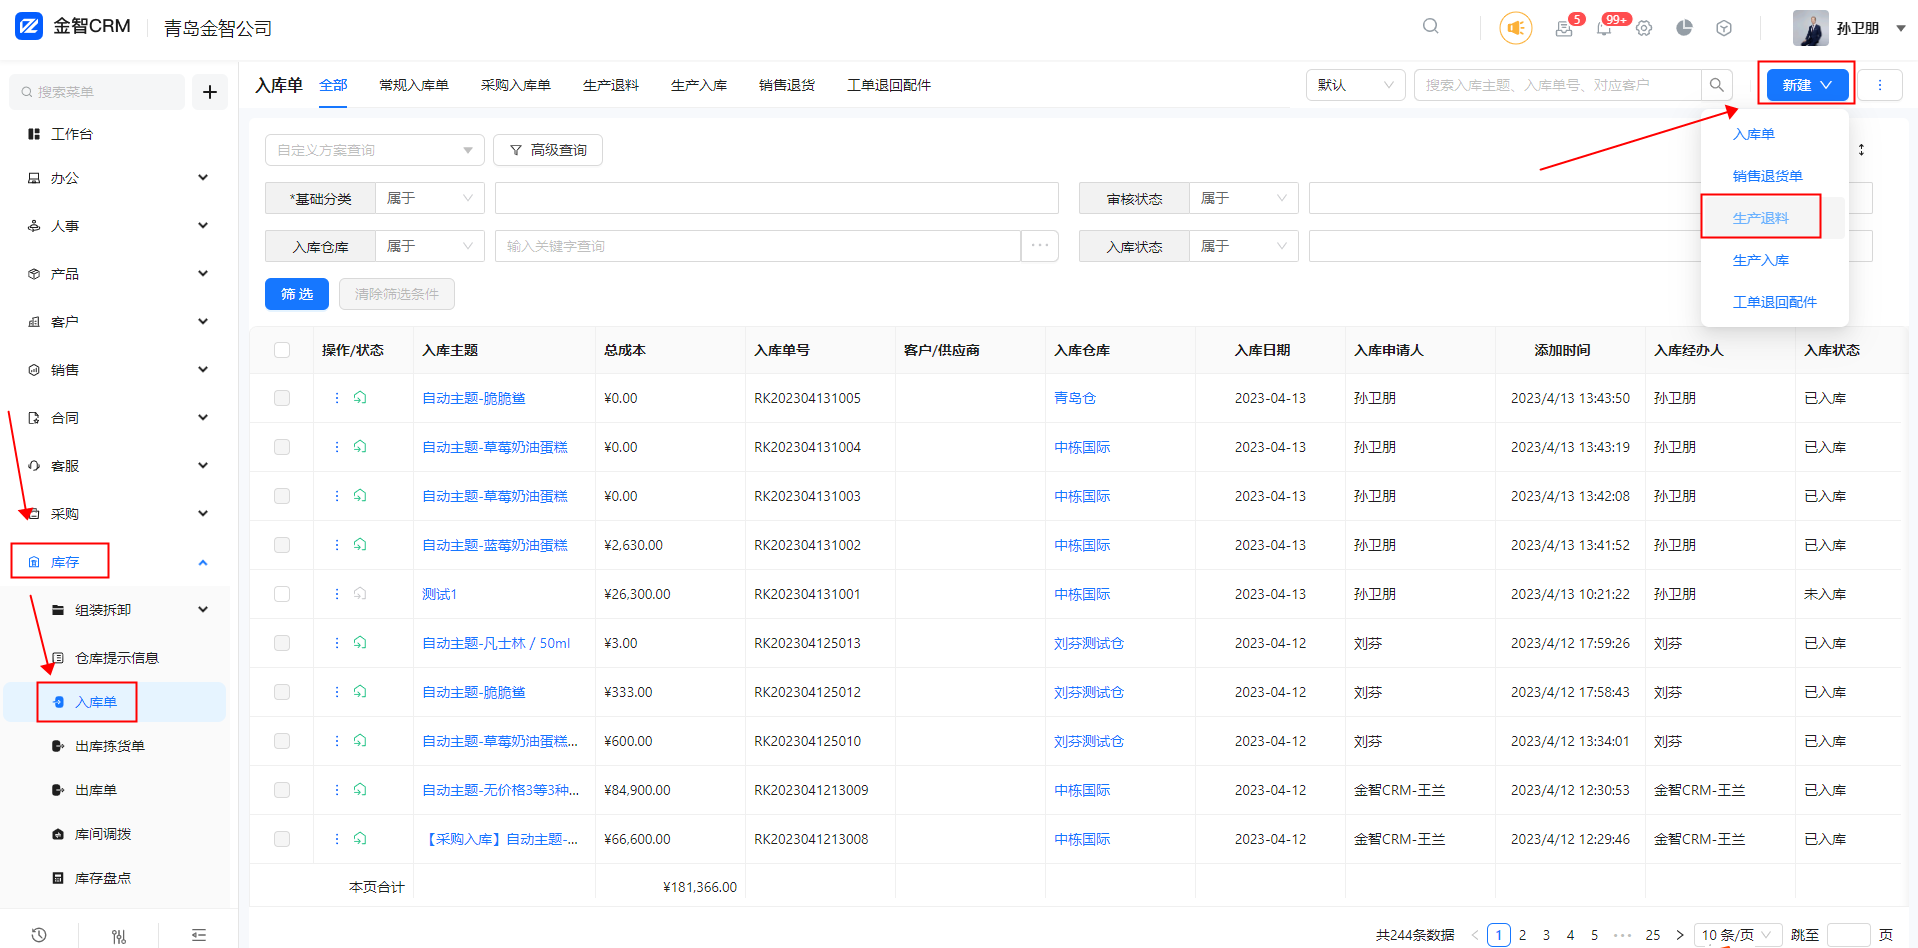Open row actions menu for RK202304131005
This screenshot has height=948, width=1918.
[337, 398]
